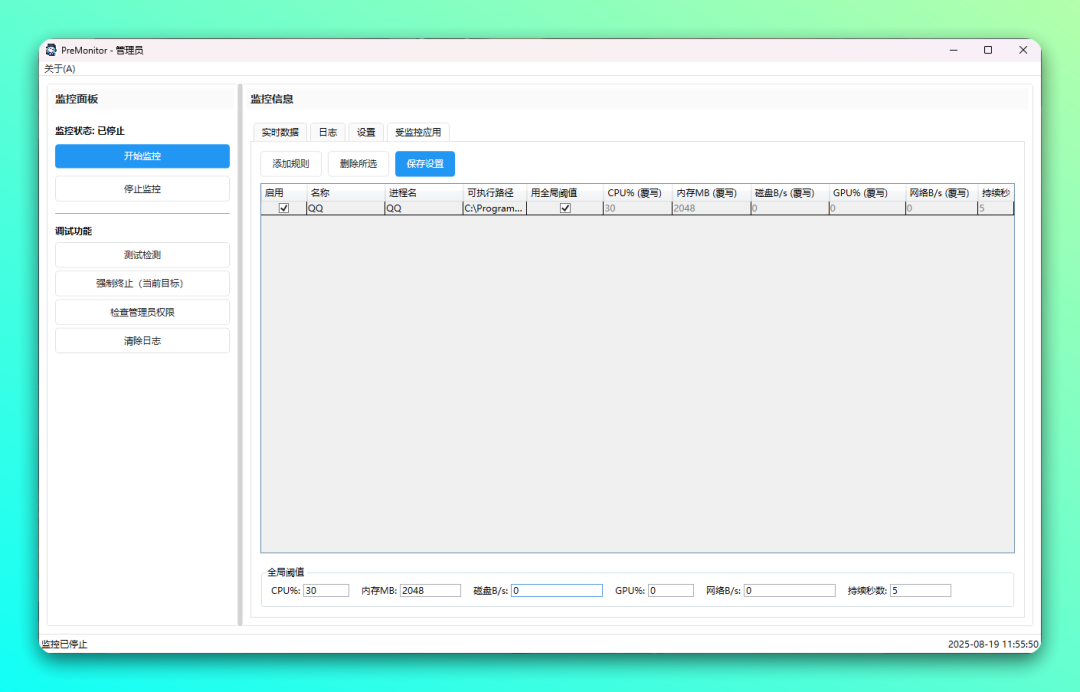This screenshot has height=692, width=1080.
Task: Toggle 用全局阈值 checkbox for QQ row
Action: coord(565,208)
